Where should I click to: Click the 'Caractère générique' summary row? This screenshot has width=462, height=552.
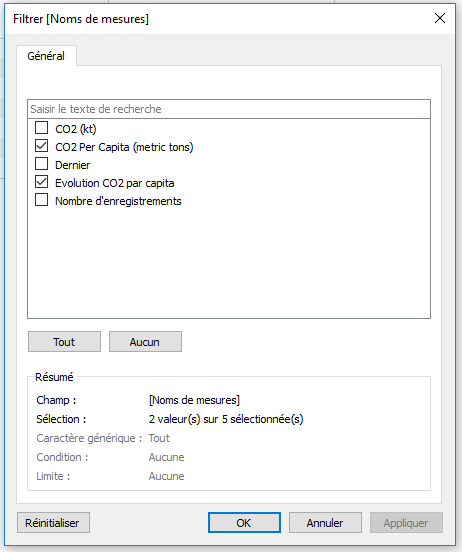[x=103, y=438]
